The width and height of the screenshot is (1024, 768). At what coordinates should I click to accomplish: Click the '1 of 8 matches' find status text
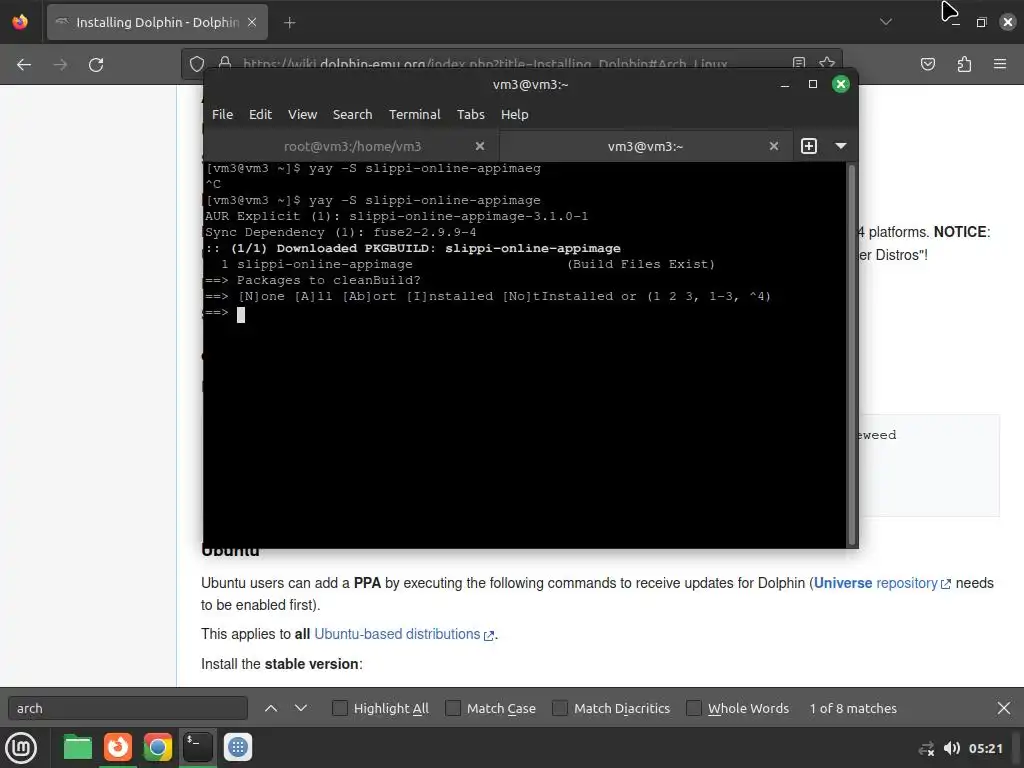pyautogui.click(x=853, y=708)
